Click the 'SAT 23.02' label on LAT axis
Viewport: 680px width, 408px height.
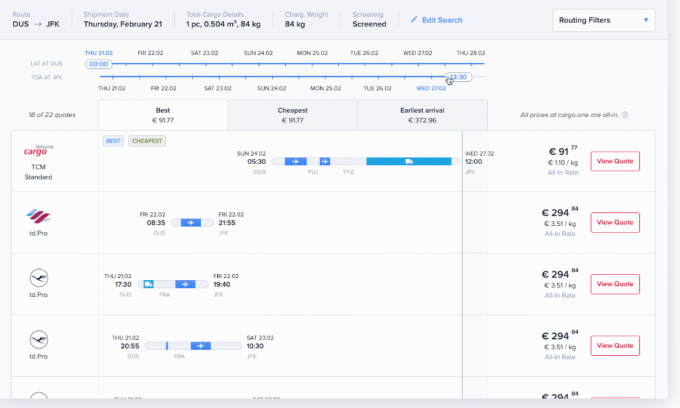pos(204,53)
